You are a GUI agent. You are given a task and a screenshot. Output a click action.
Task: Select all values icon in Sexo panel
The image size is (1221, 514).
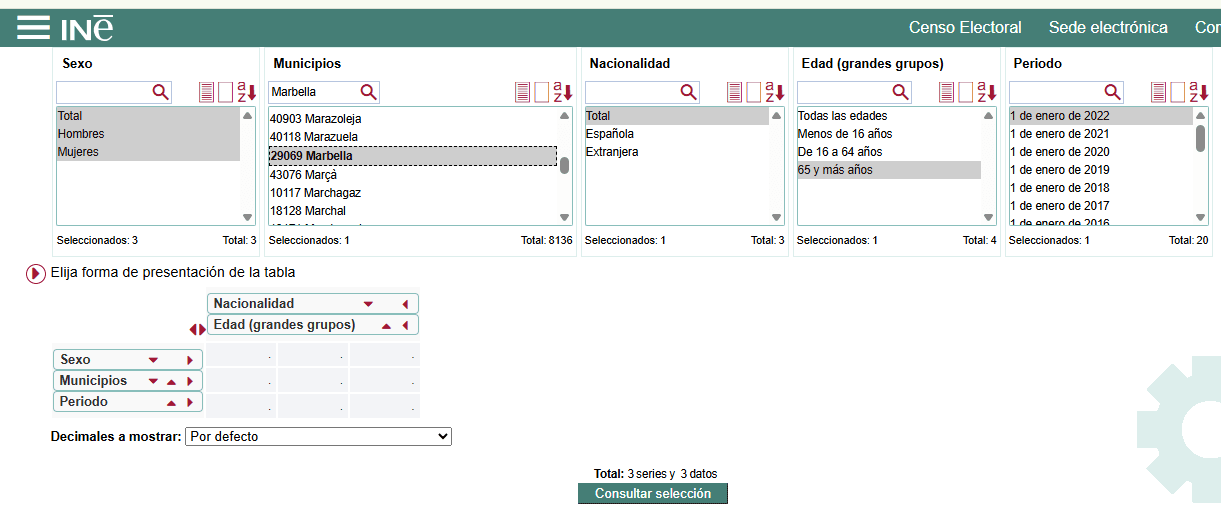pos(207,92)
